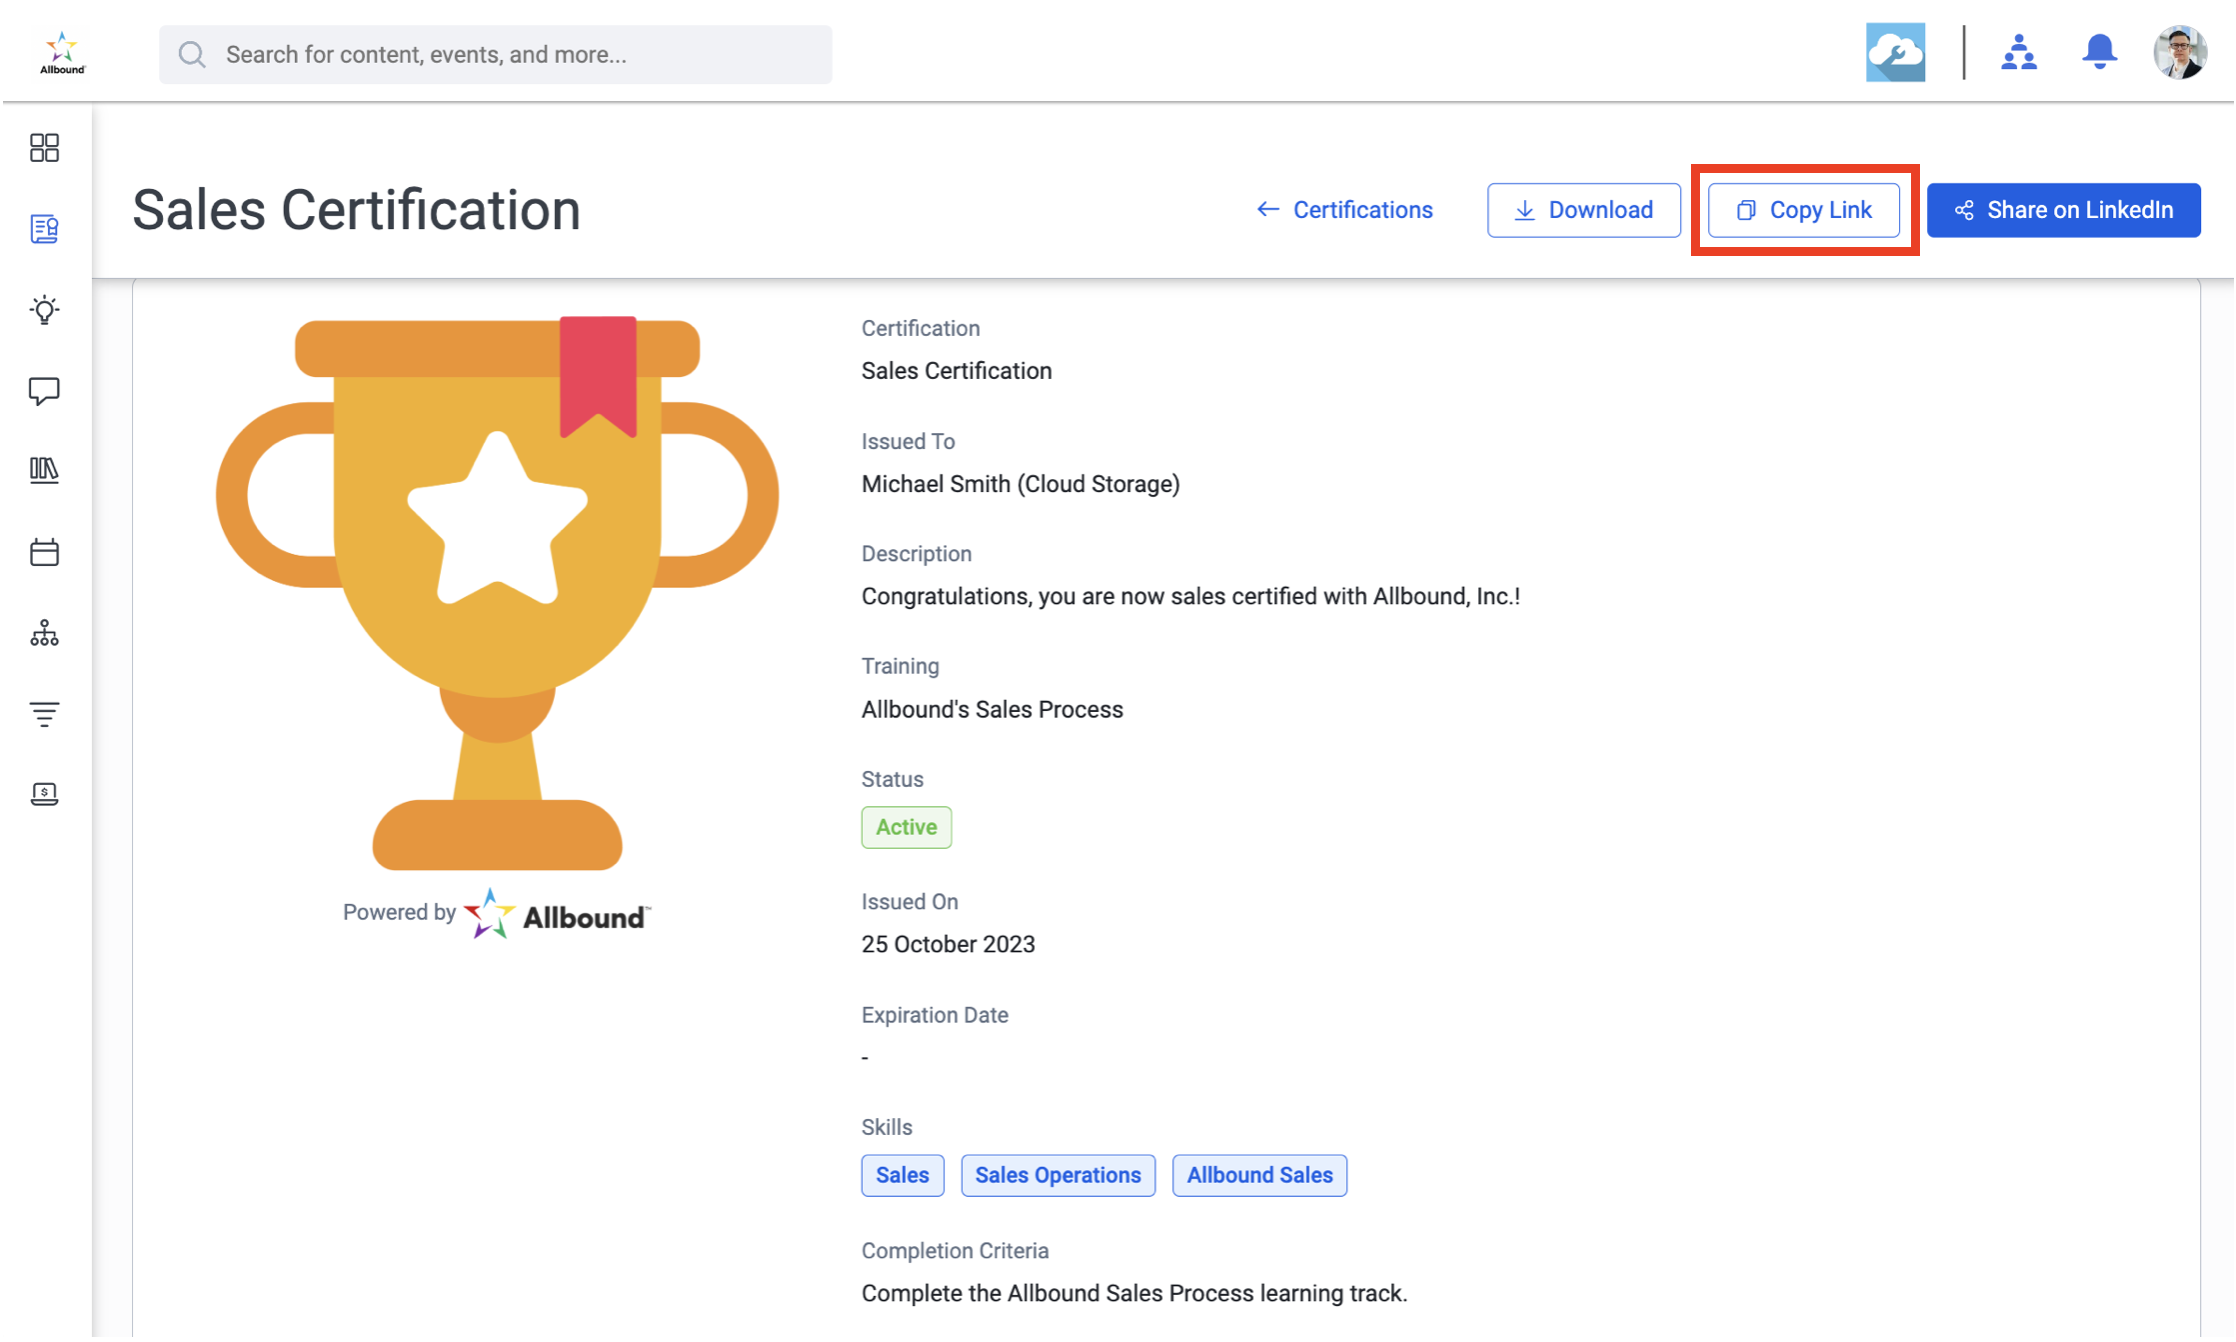This screenshot has width=2236, height=1342.
Task: Open the dashboard grid icon in sidebar
Action: pos(44,148)
